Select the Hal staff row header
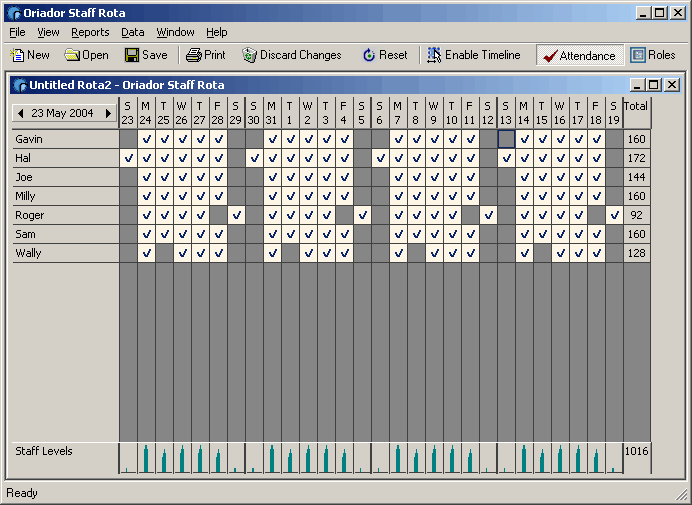 (66, 158)
